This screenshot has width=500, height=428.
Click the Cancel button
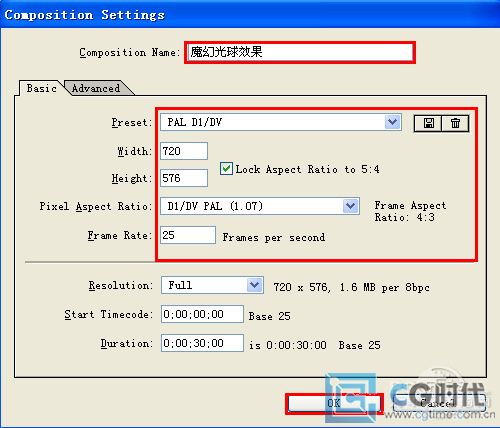pyautogui.click(x=439, y=403)
